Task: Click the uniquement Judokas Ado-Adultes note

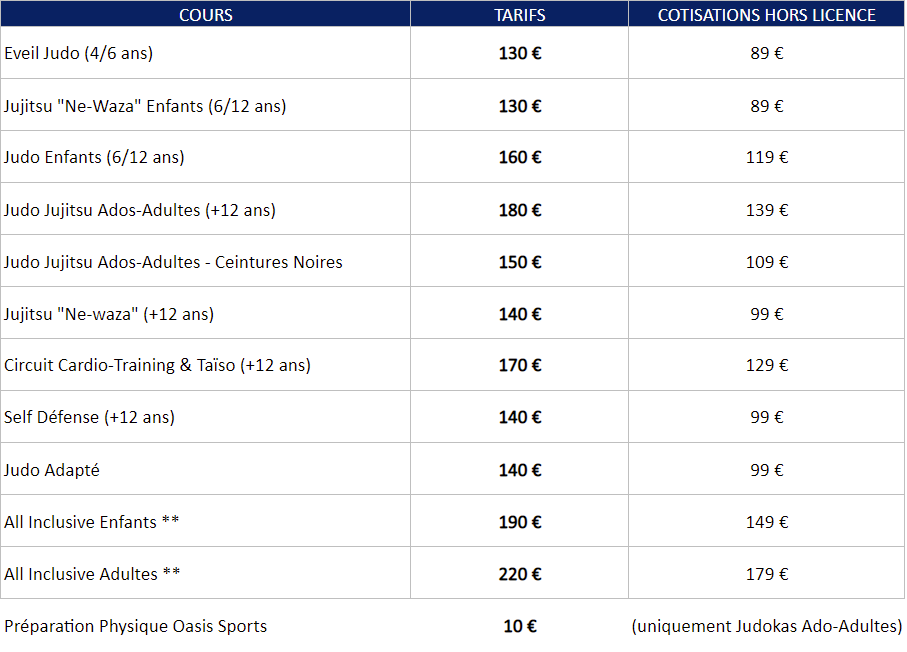Action: coord(766,626)
